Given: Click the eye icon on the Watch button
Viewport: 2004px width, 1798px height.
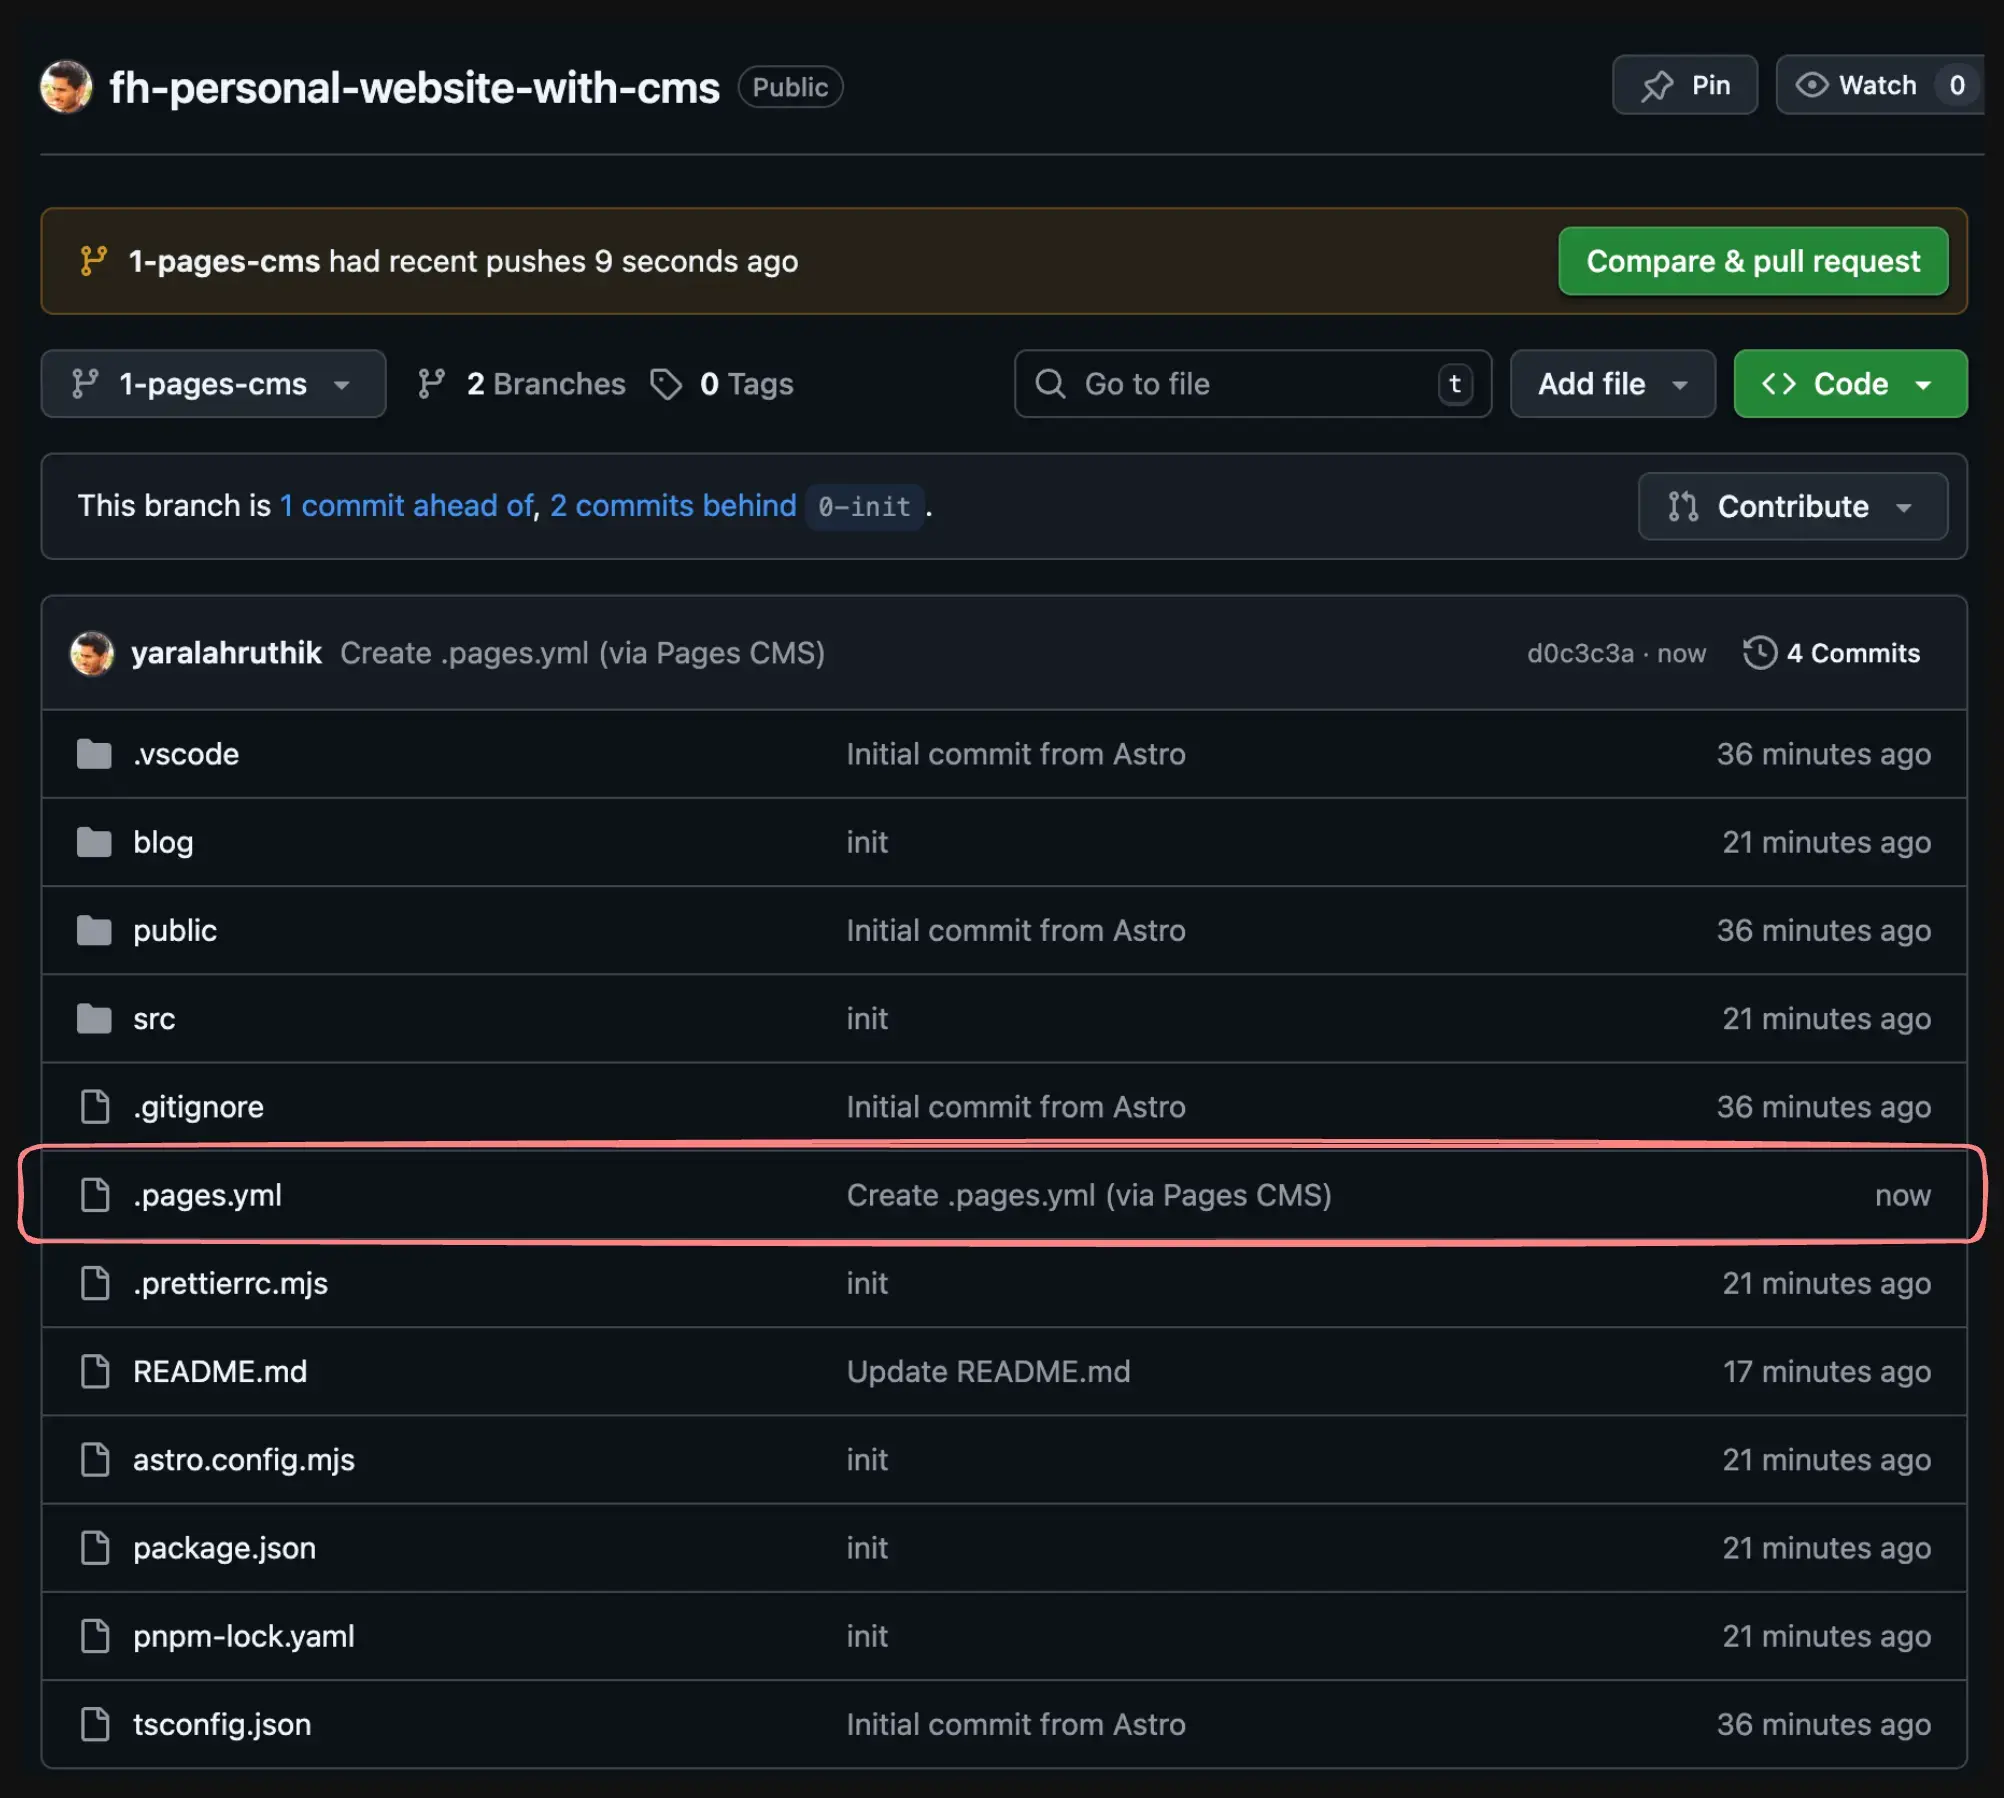Looking at the screenshot, I should 1814,85.
